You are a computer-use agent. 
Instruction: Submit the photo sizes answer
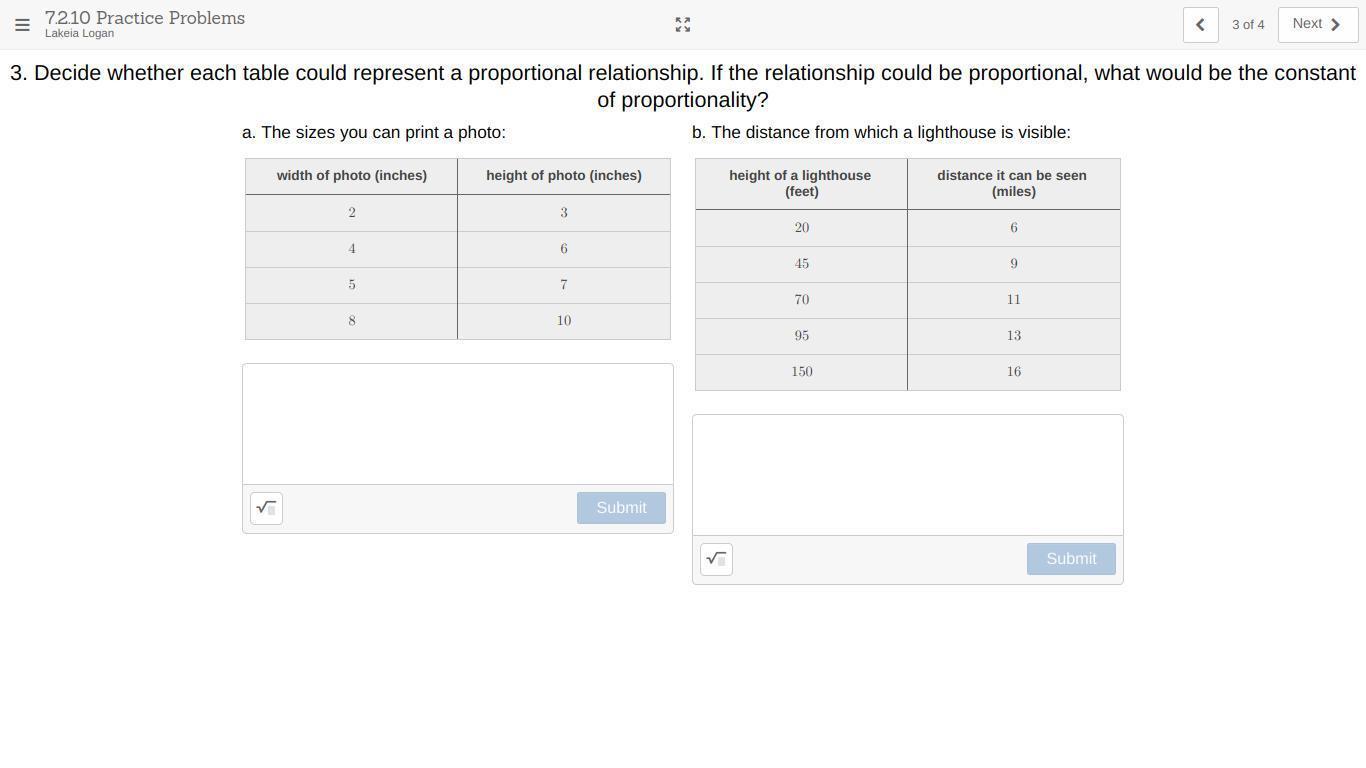click(x=621, y=508)
